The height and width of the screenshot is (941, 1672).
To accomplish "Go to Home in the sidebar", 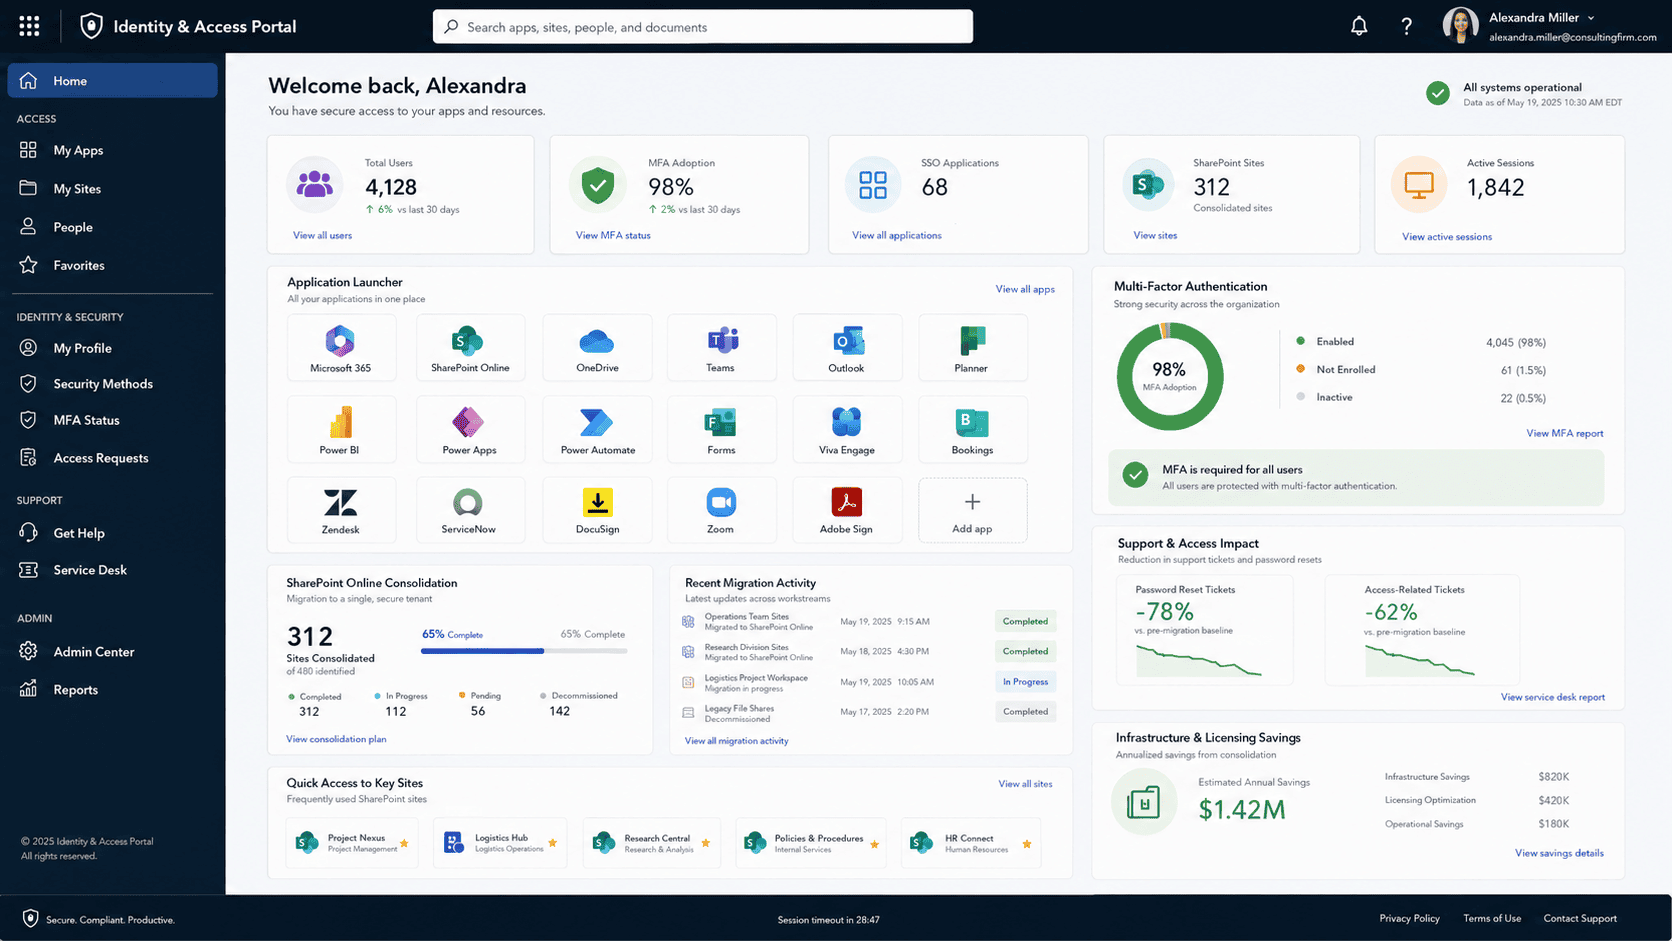I will (x=112, y=80).
